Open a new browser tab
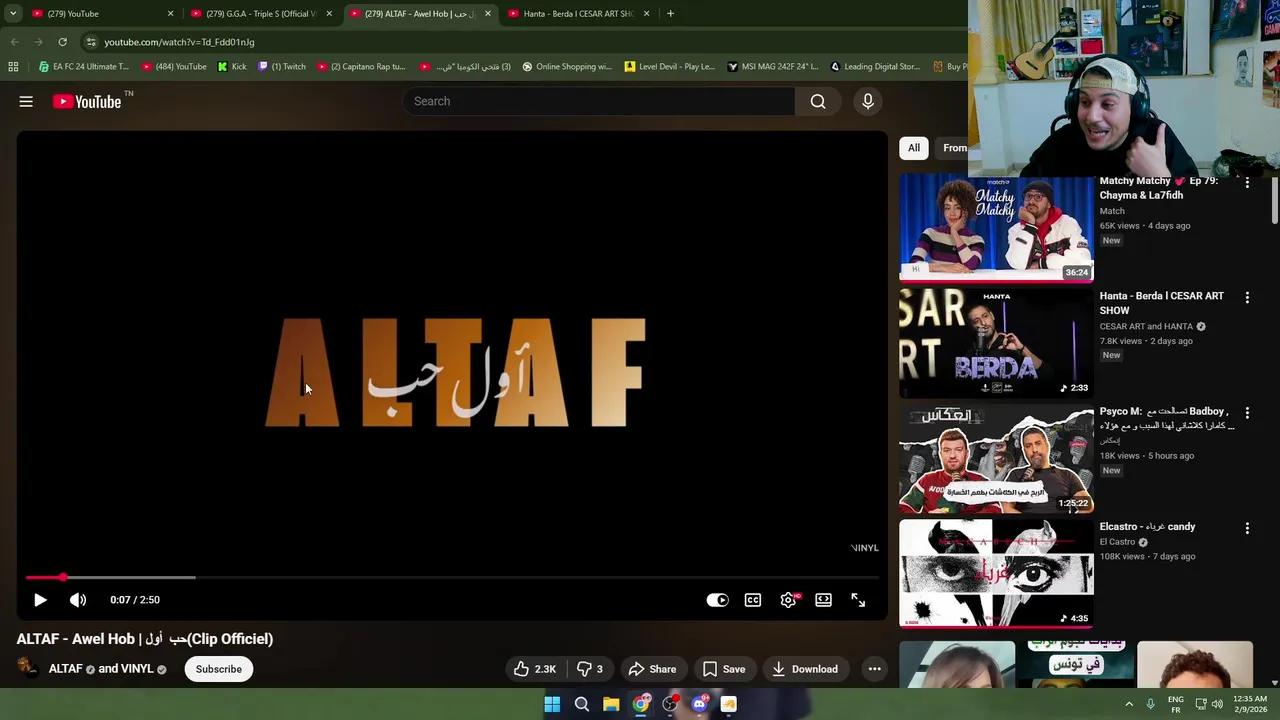The image size is (1280, 720). click(670, 14)
